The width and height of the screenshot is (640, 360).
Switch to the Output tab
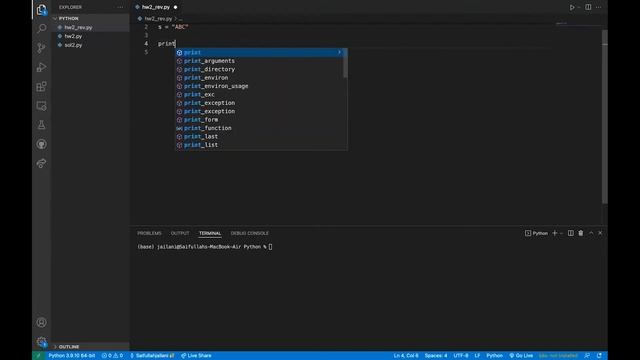point(180,233)
